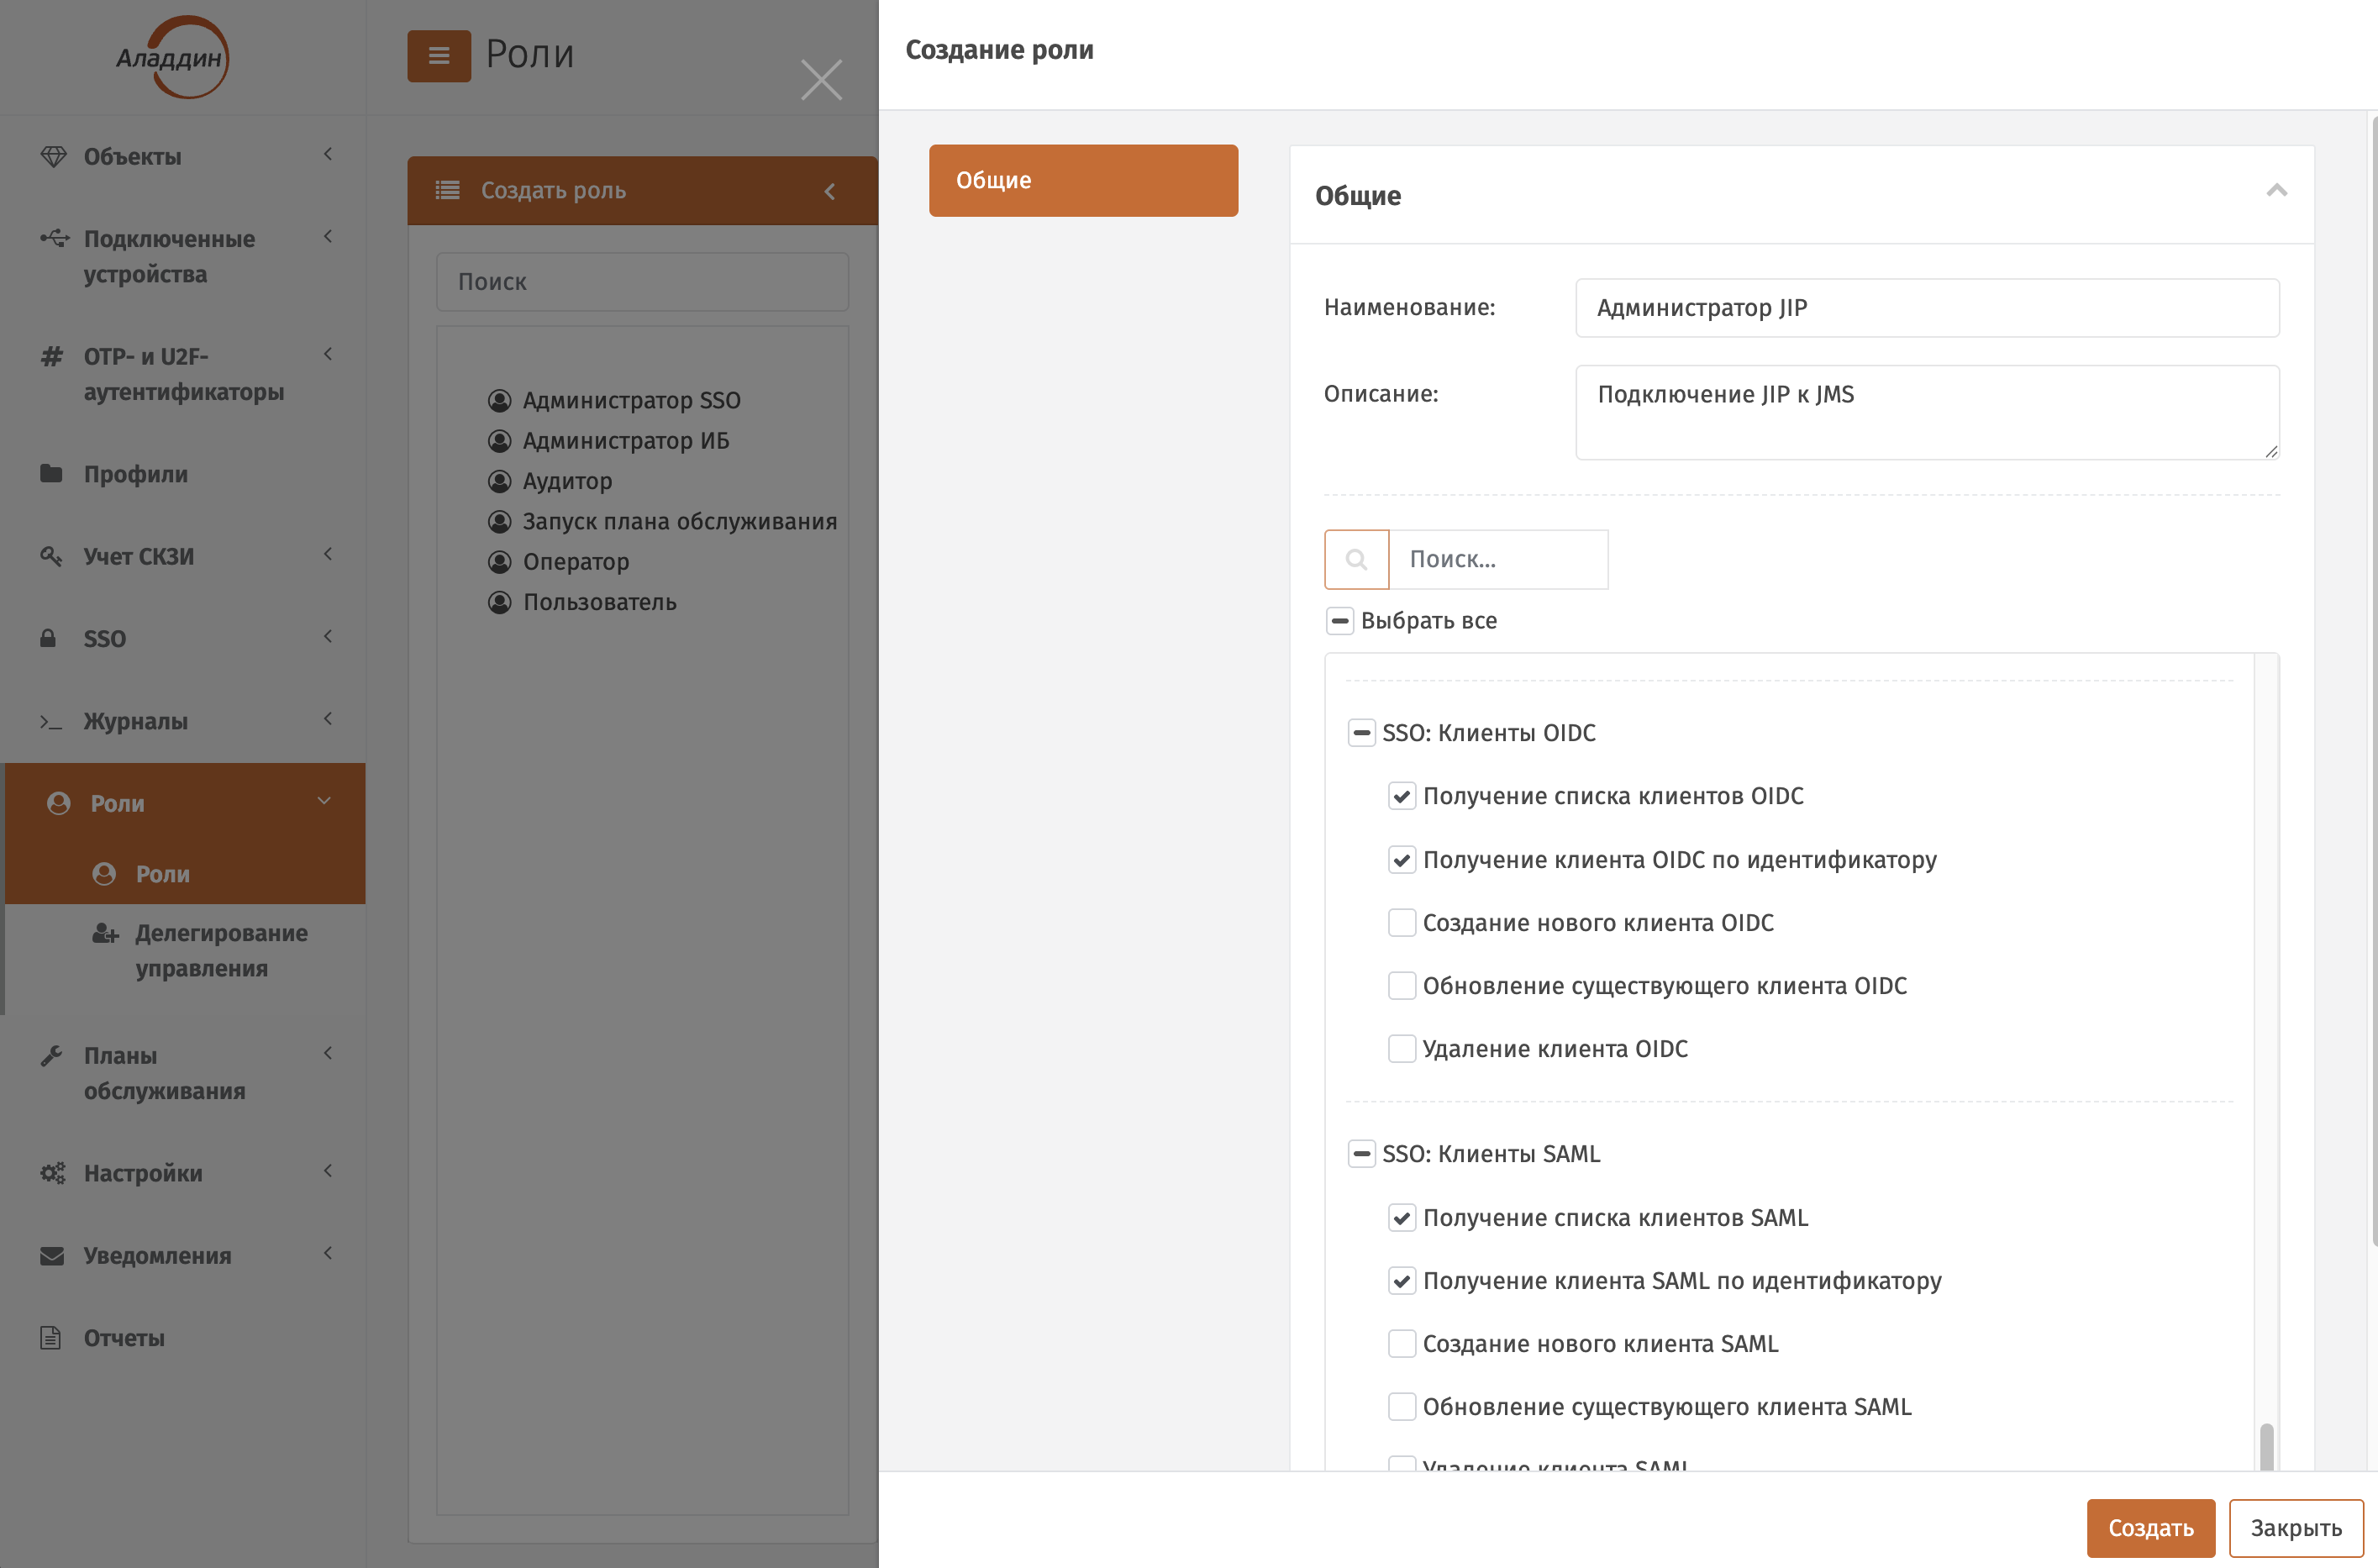Toggle the Выбрать все checkbox
Image resolution: width=2378 pixels, height=1568 pixels.
(x=1340, y=620)
